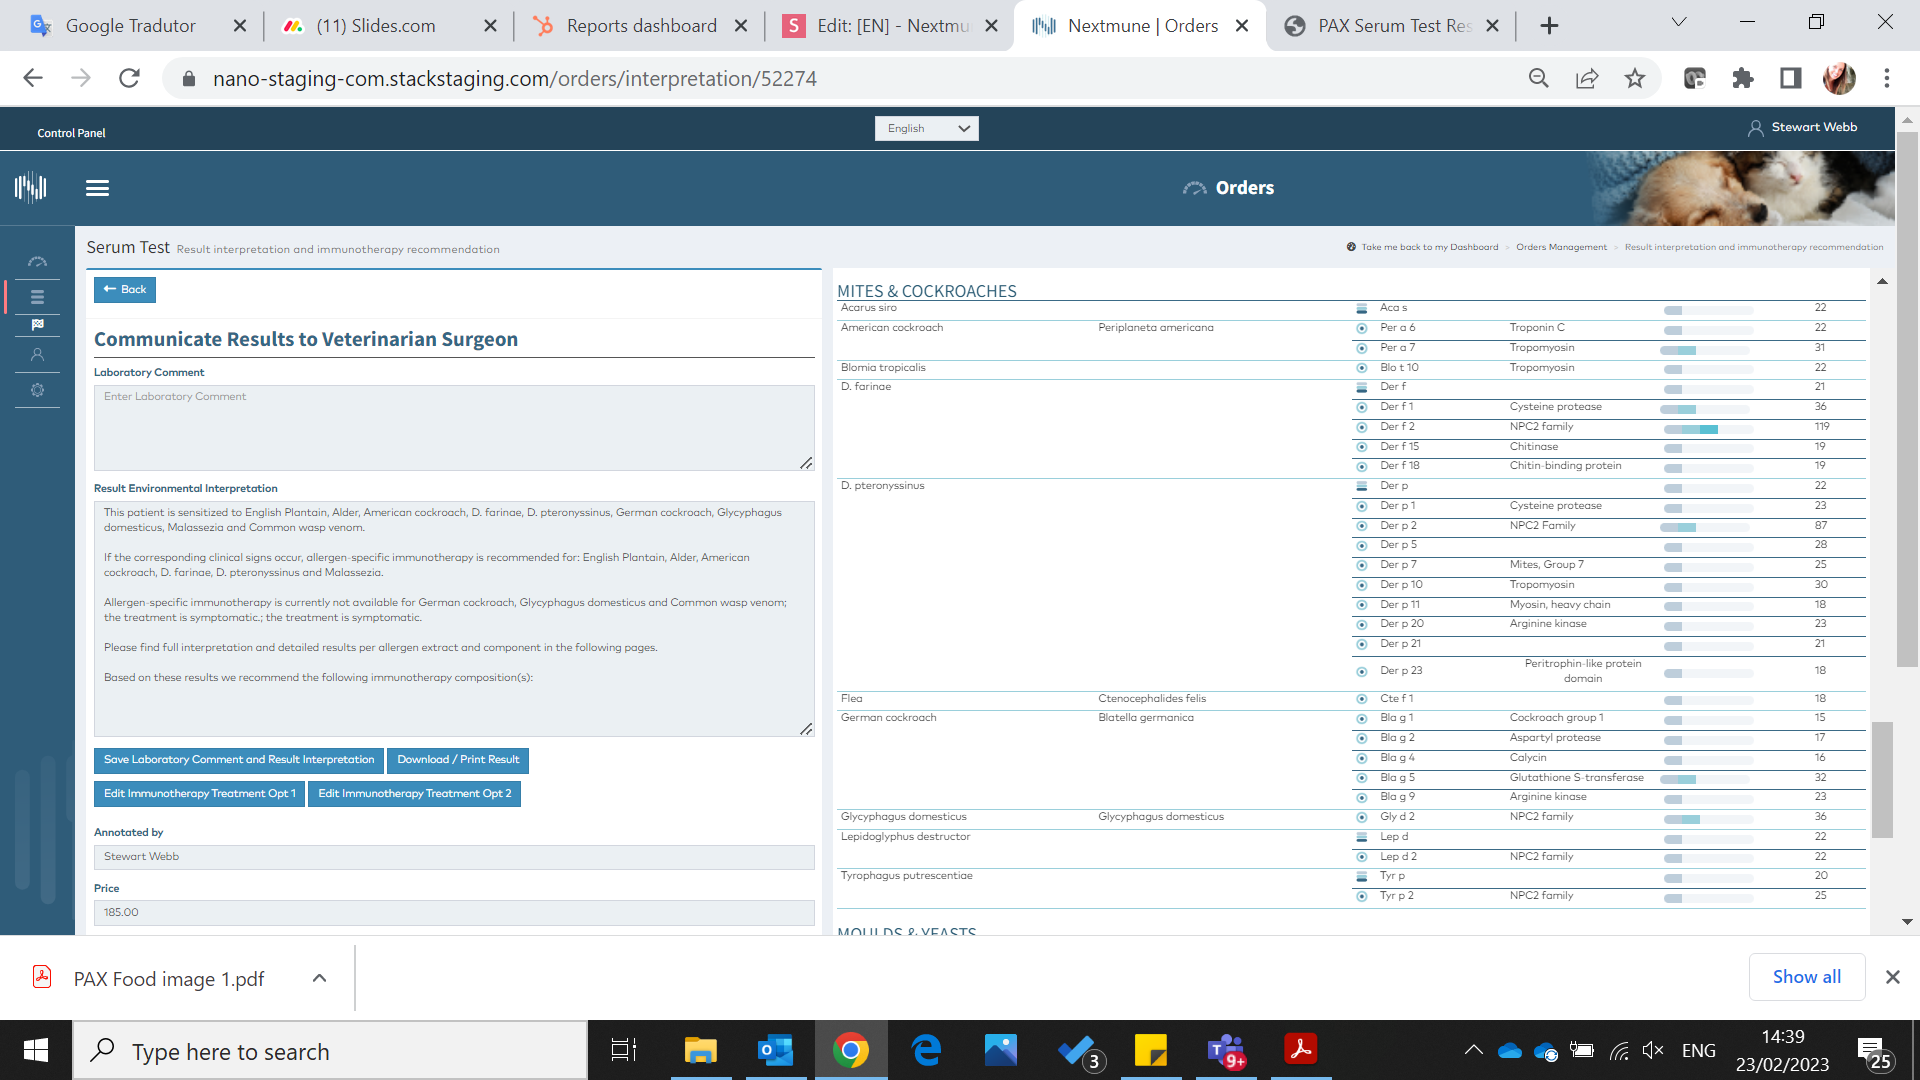Switch to the Reports dashboard tab

click(x=640, y=26)
